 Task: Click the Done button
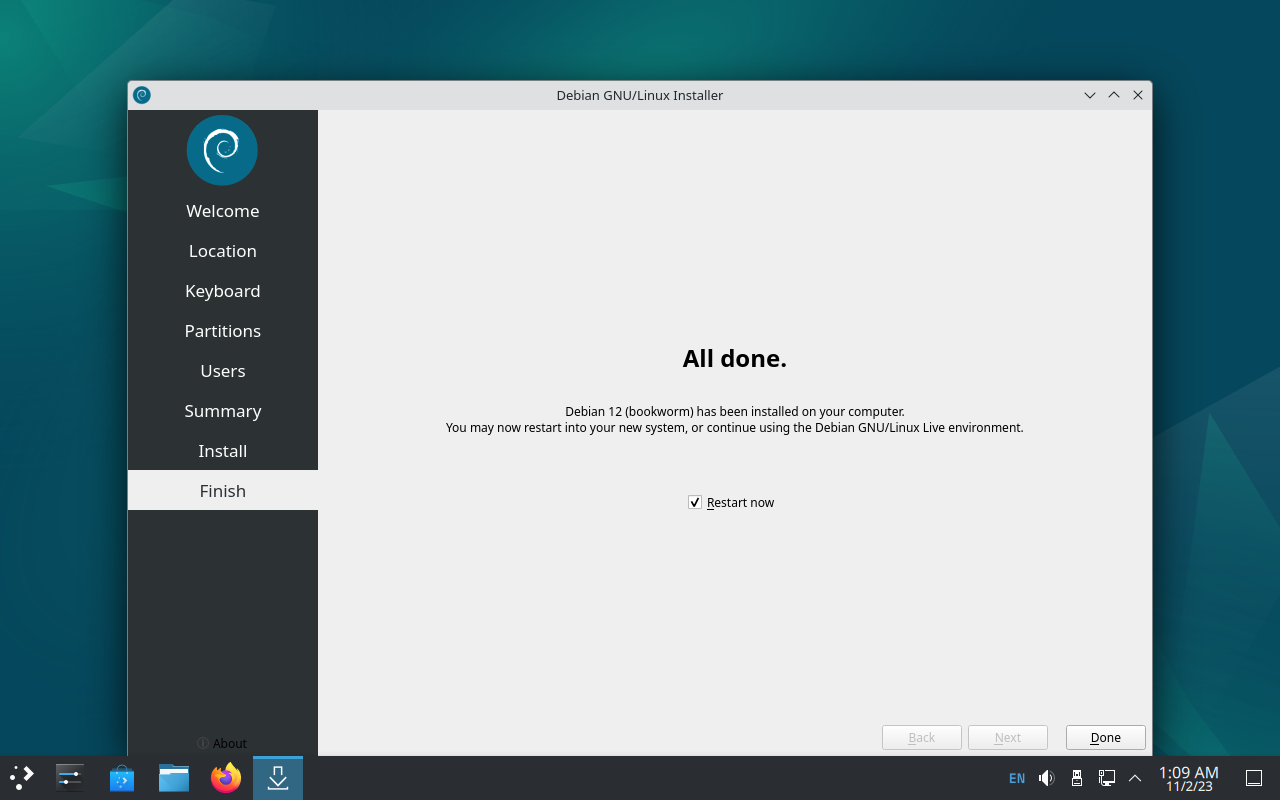(1105, 737)
